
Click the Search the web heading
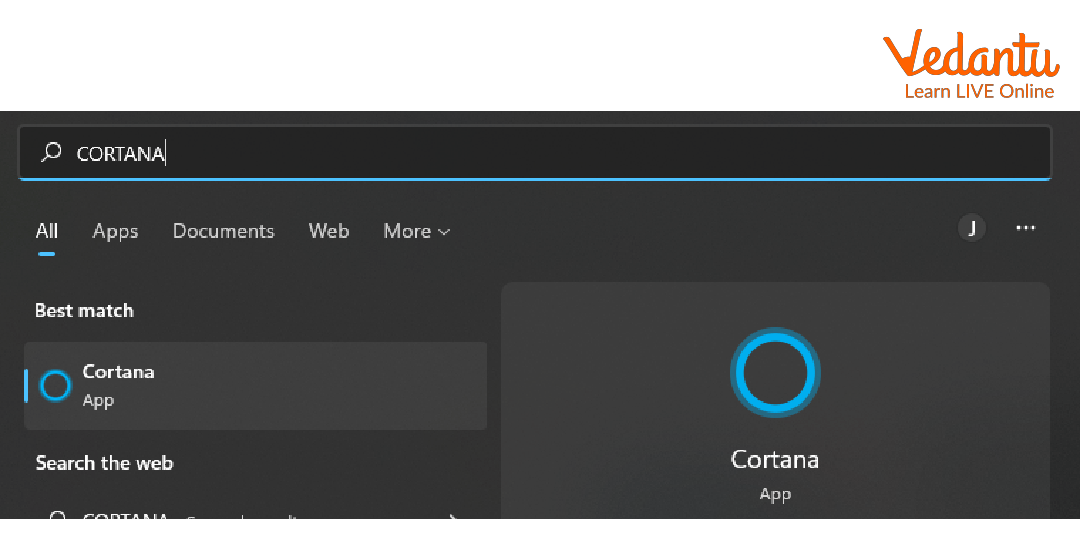click(104, 463)
